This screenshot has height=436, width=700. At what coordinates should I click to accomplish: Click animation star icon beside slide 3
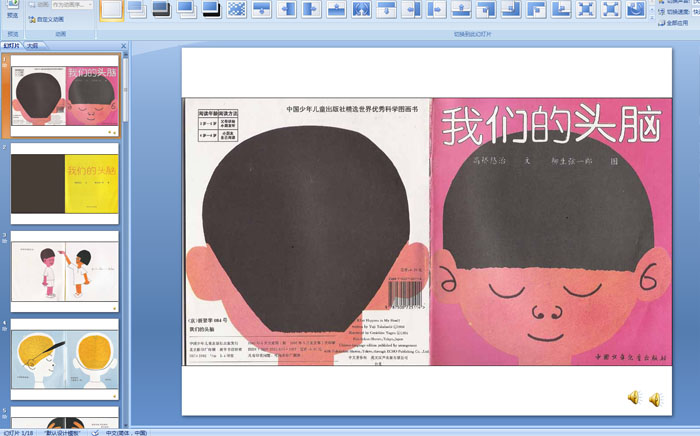pyautogui.click(x=4, y=241)
